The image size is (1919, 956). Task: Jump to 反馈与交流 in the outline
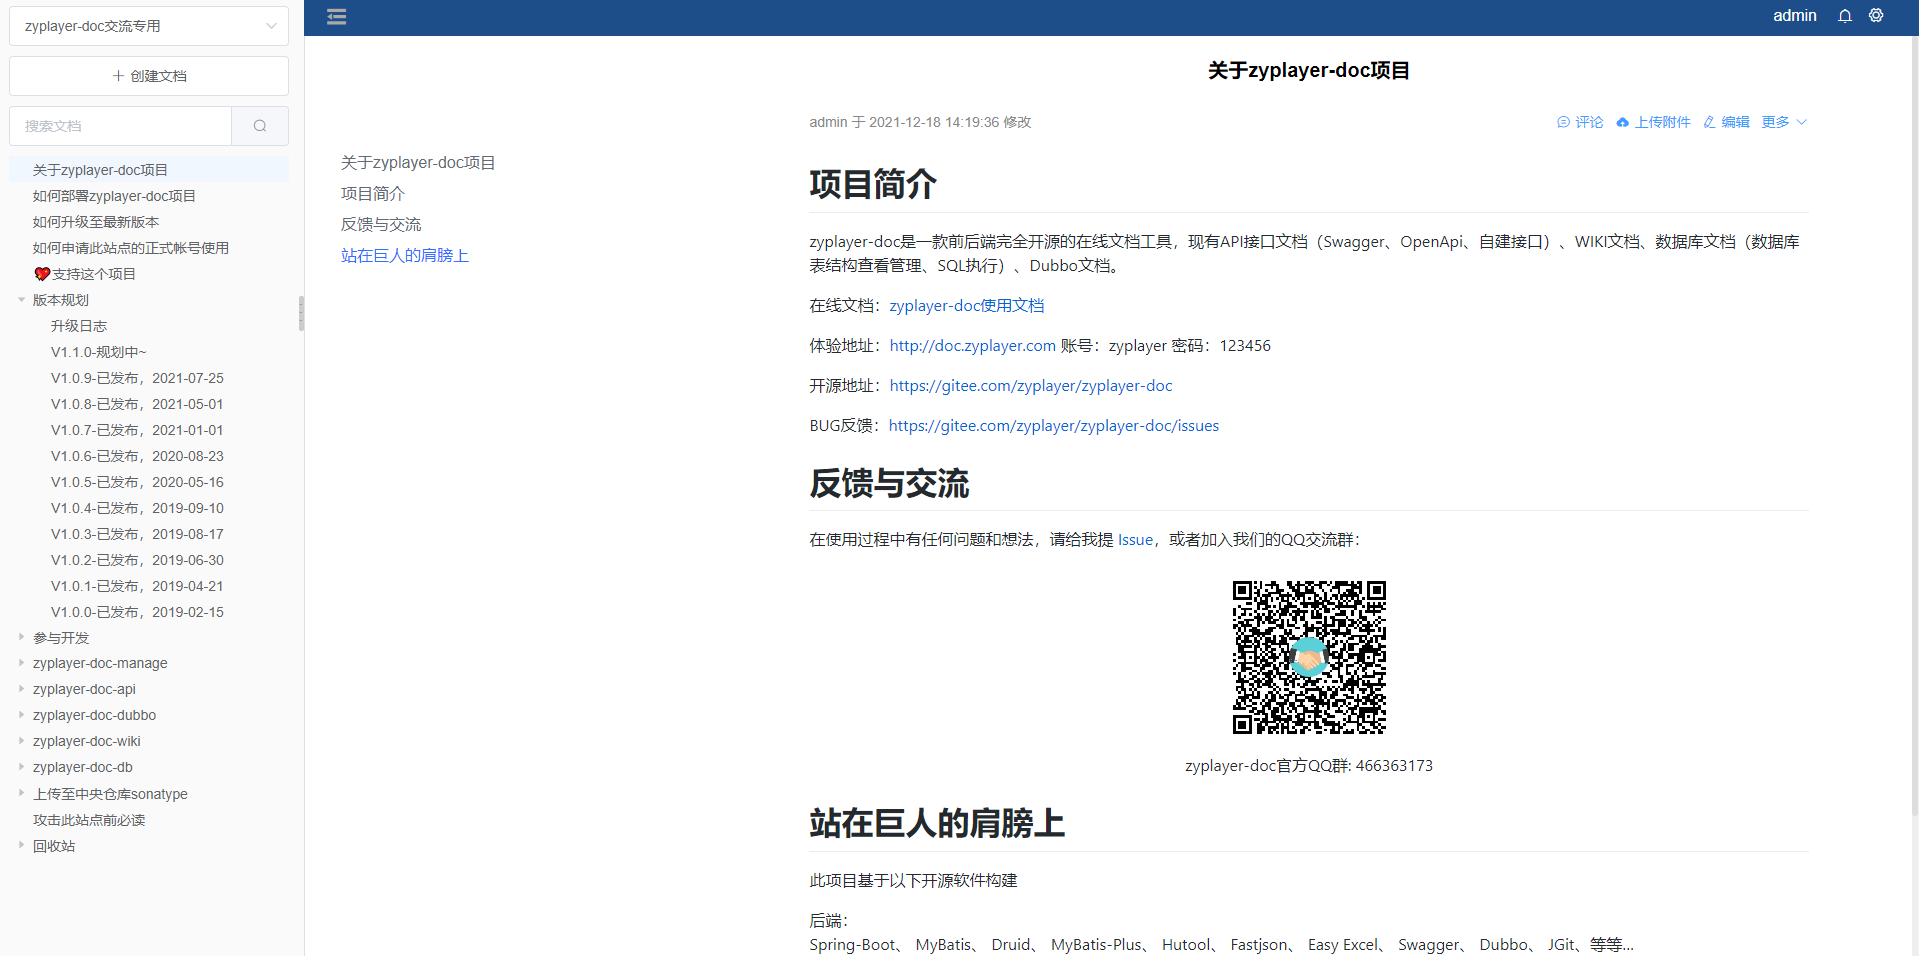coord(381,224)
